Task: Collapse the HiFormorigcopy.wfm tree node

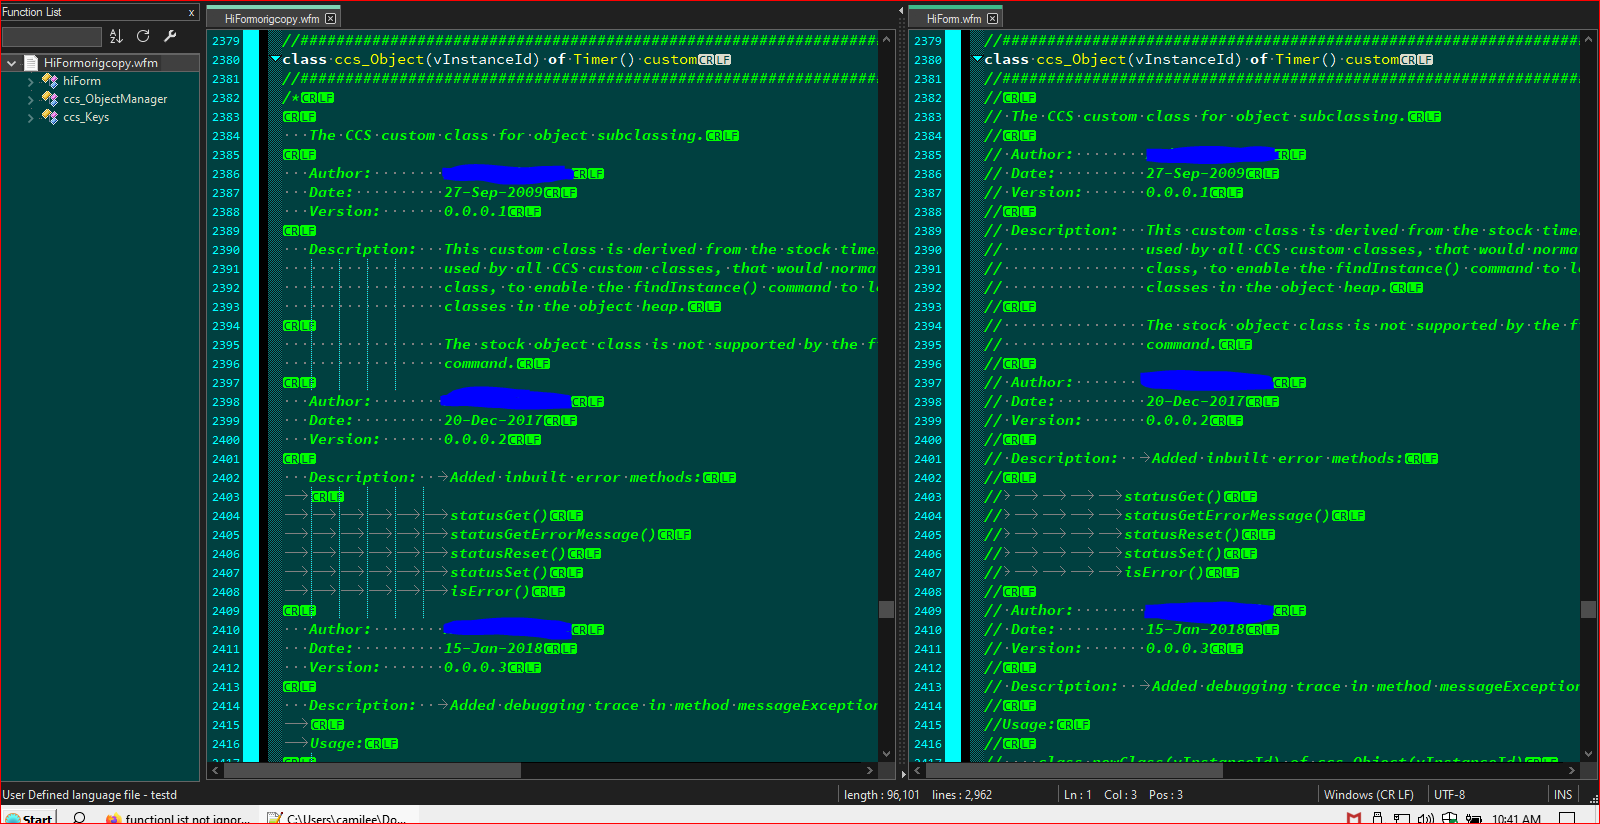Action: pos(11,63)
